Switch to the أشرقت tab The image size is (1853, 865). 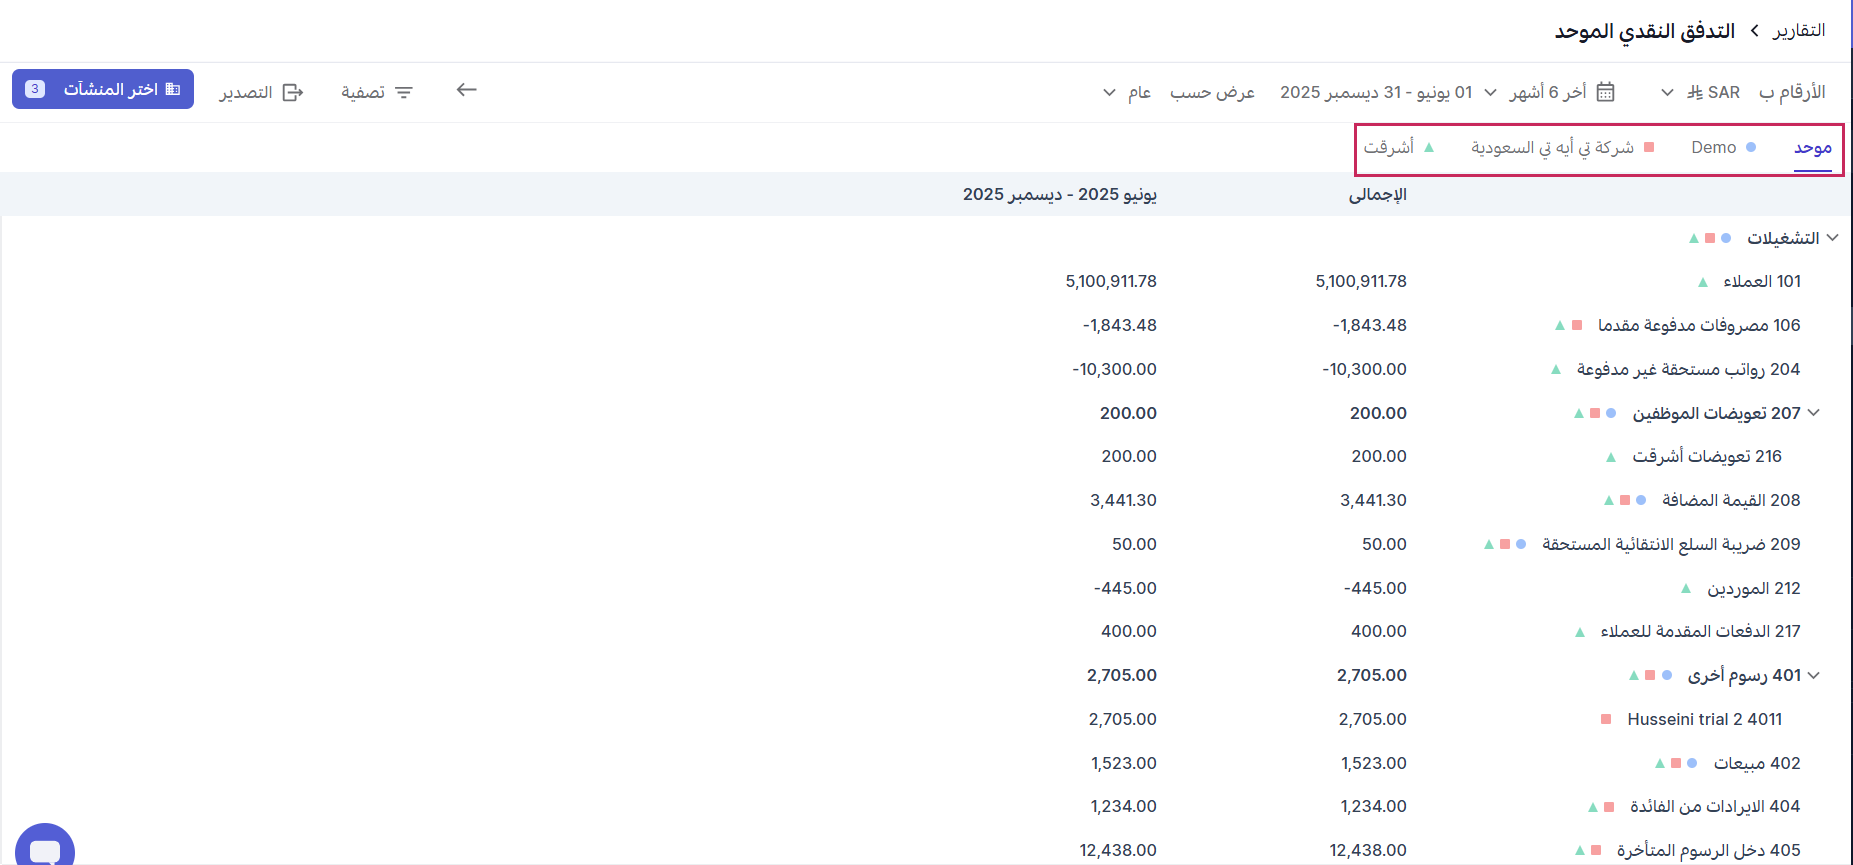1389,147
